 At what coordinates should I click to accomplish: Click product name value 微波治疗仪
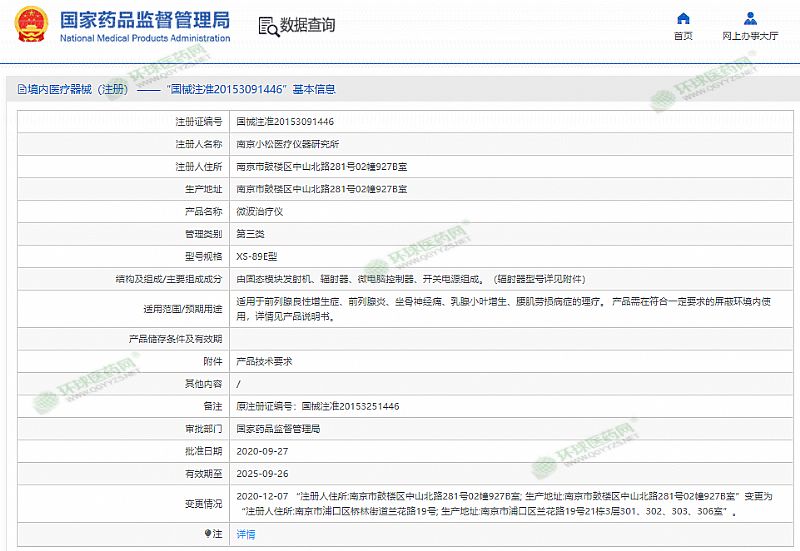260,212
